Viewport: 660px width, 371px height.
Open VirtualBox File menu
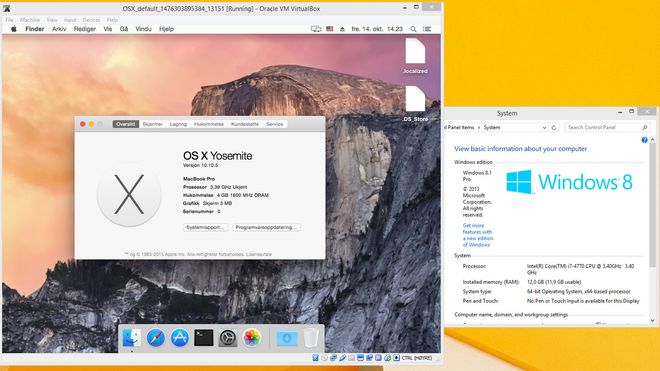click(9, 20)
